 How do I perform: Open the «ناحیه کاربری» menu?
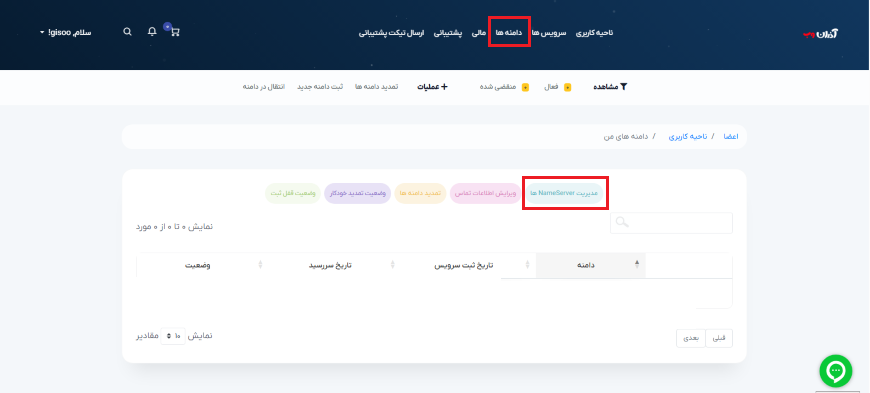pos(594,32)
